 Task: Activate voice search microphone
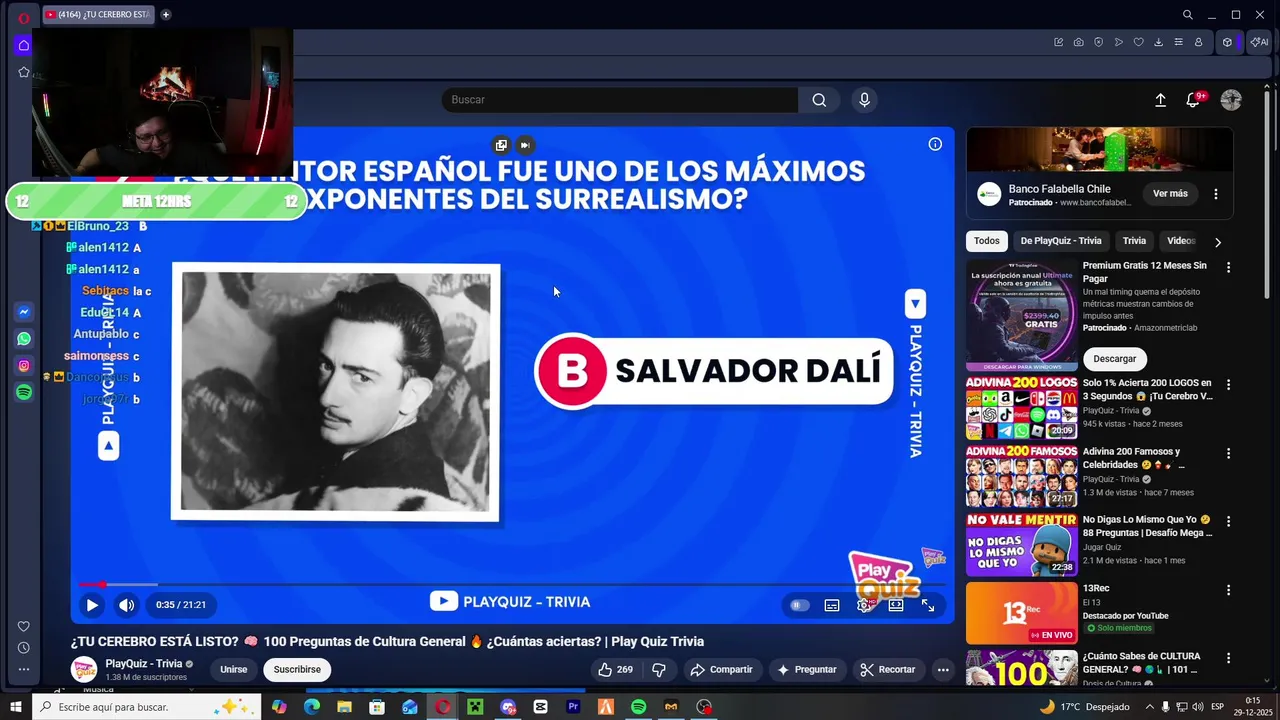pos(865,100)
